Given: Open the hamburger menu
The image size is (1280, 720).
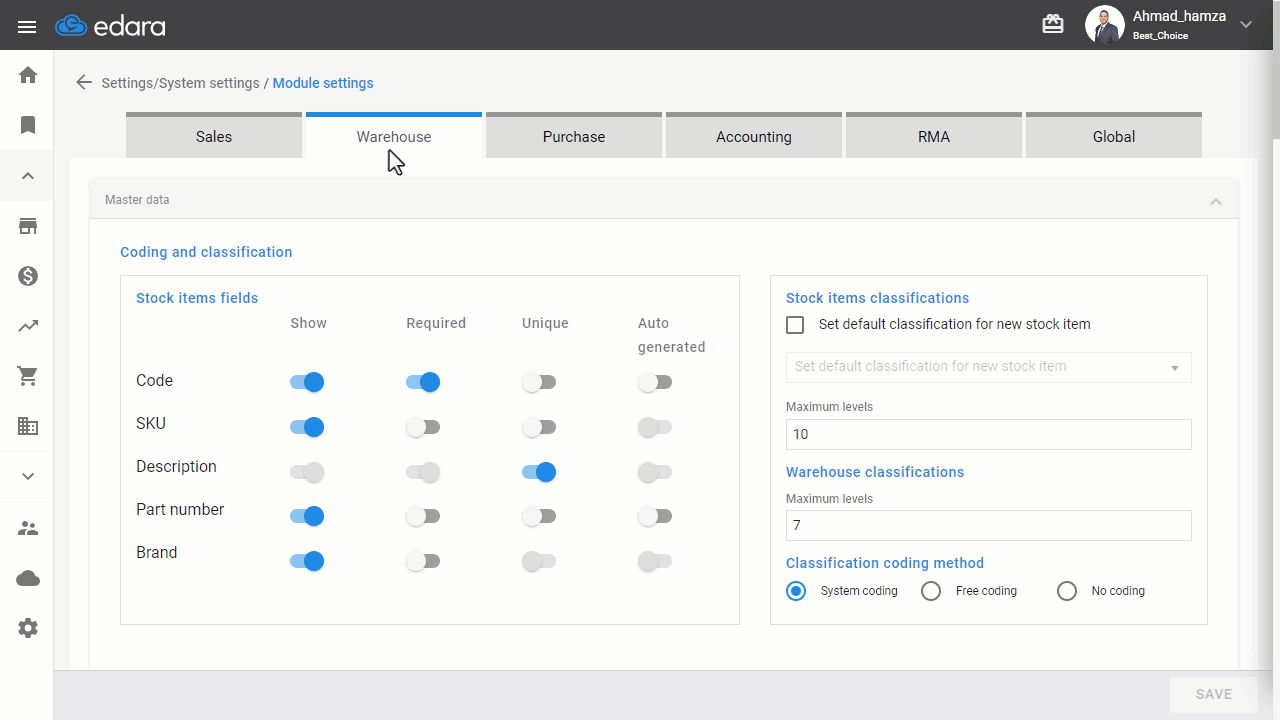Looking at the screenshot, I should pyautogui.click(x=27, y=26).
